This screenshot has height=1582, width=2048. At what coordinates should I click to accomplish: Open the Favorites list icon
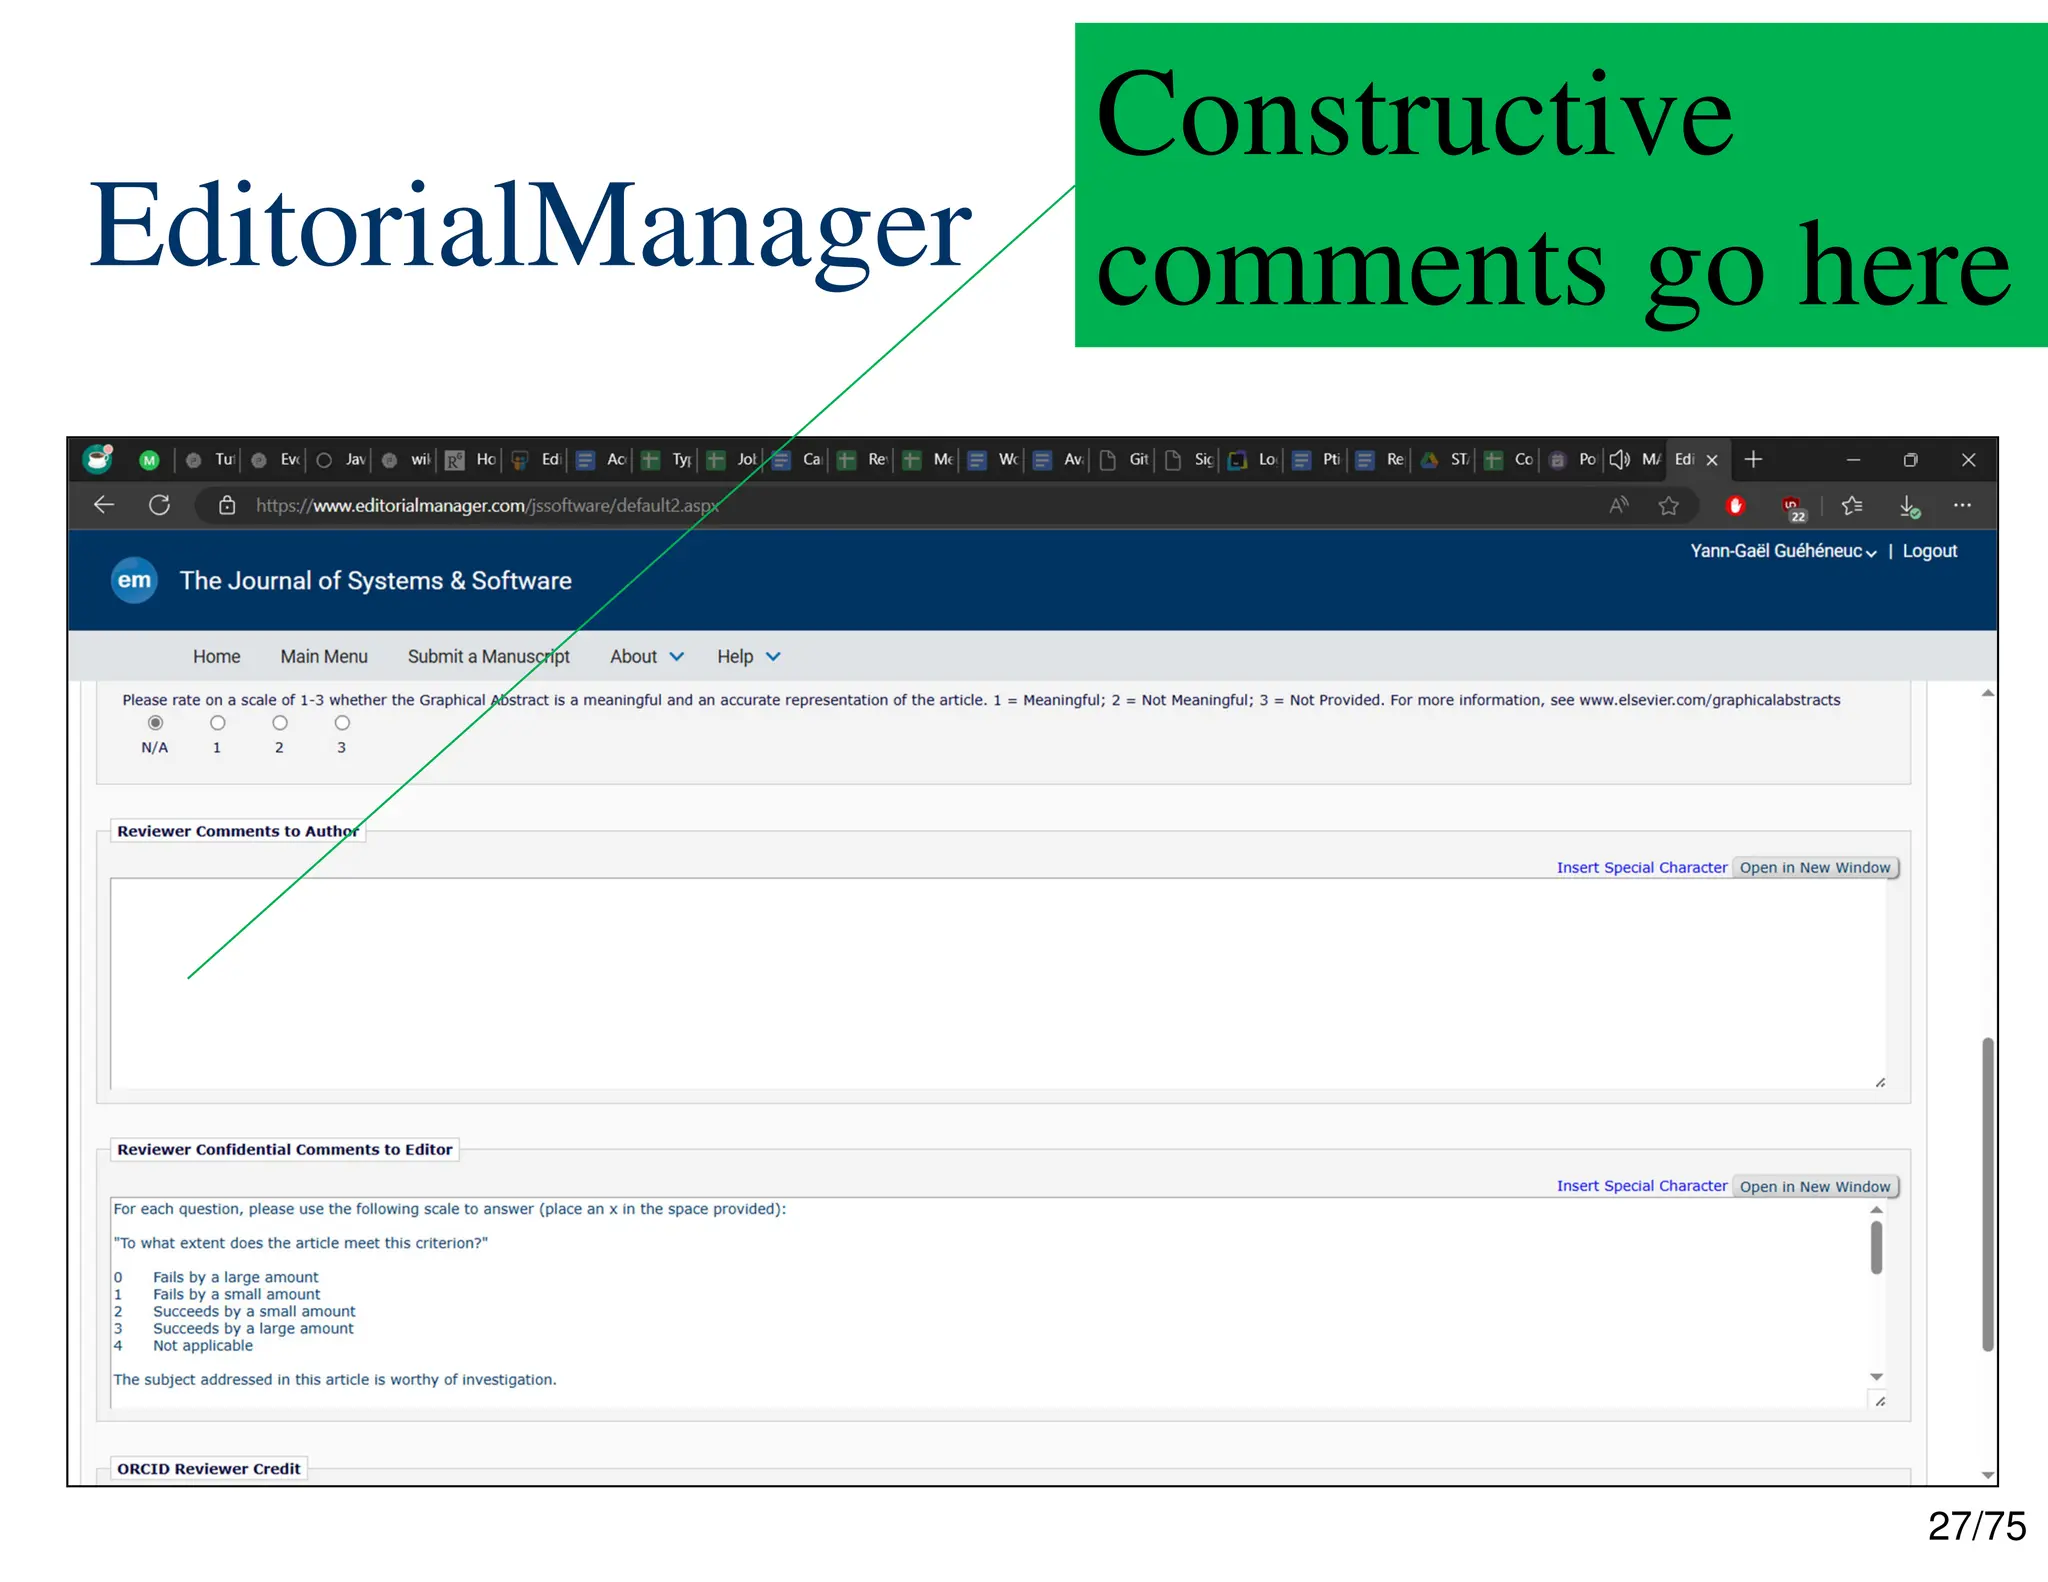[1852, 505]
